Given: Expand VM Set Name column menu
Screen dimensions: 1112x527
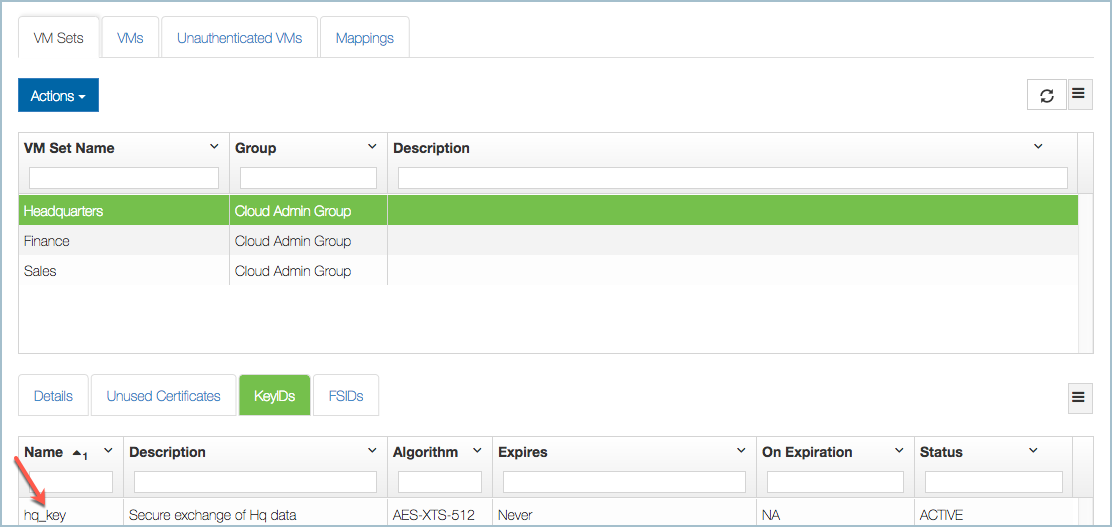Looking at the screenshot, I should pyautogui.click(x=214, y=147).
